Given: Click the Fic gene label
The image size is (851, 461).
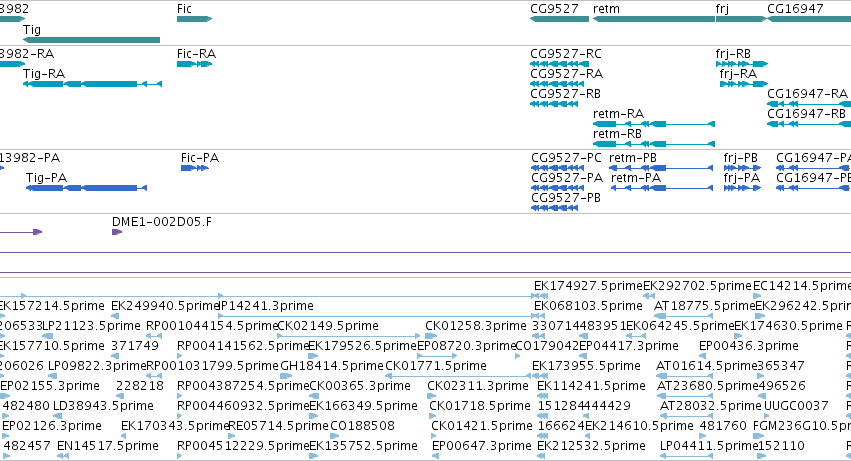Looking at the screenshot, I should pyautogui.click(x=185, y=9).
